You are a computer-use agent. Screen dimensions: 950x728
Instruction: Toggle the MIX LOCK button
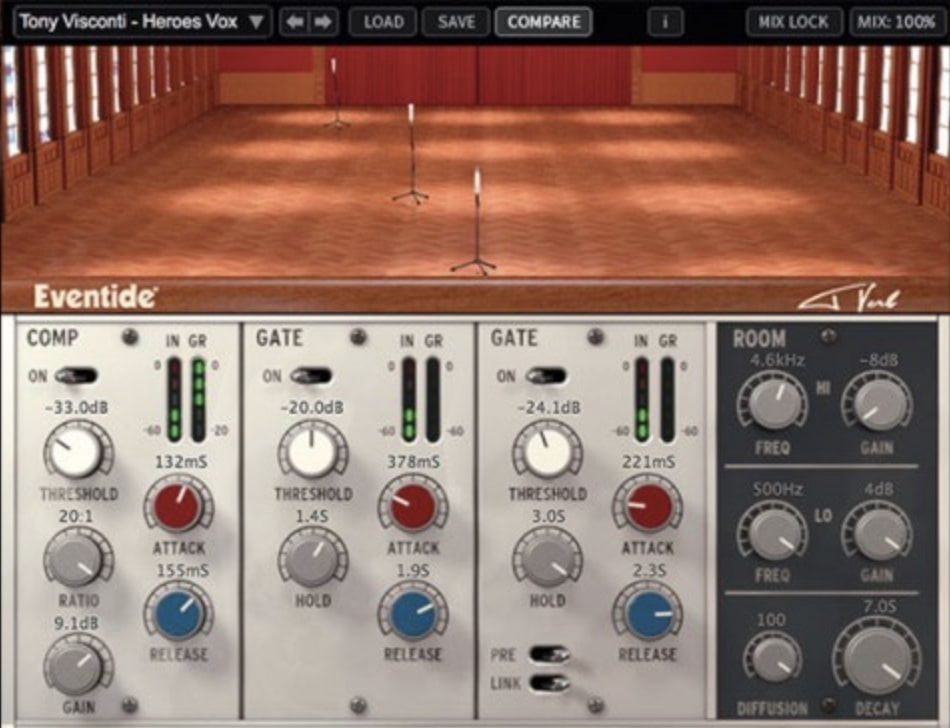(x=794, y=22)
